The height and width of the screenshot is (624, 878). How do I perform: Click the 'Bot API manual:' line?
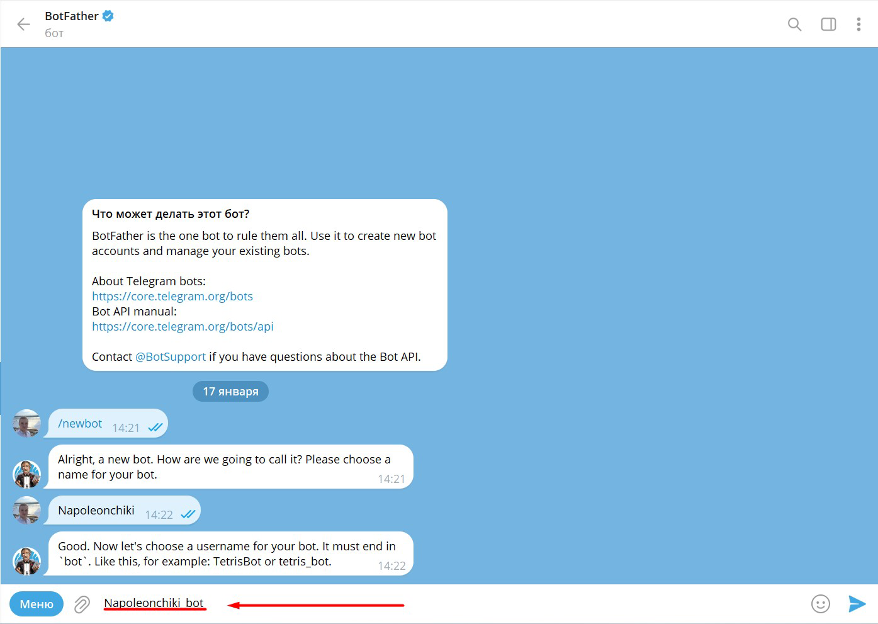pyautogui.click(x=134, y=311)
